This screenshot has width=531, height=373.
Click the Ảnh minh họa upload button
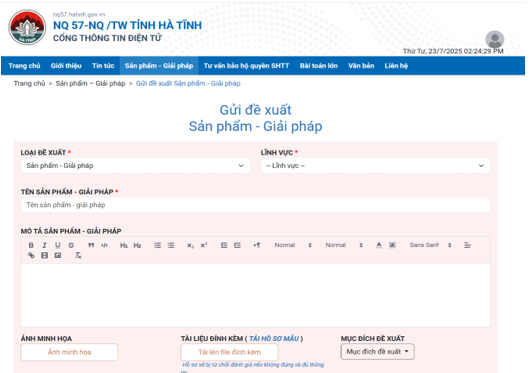(69, 352)
